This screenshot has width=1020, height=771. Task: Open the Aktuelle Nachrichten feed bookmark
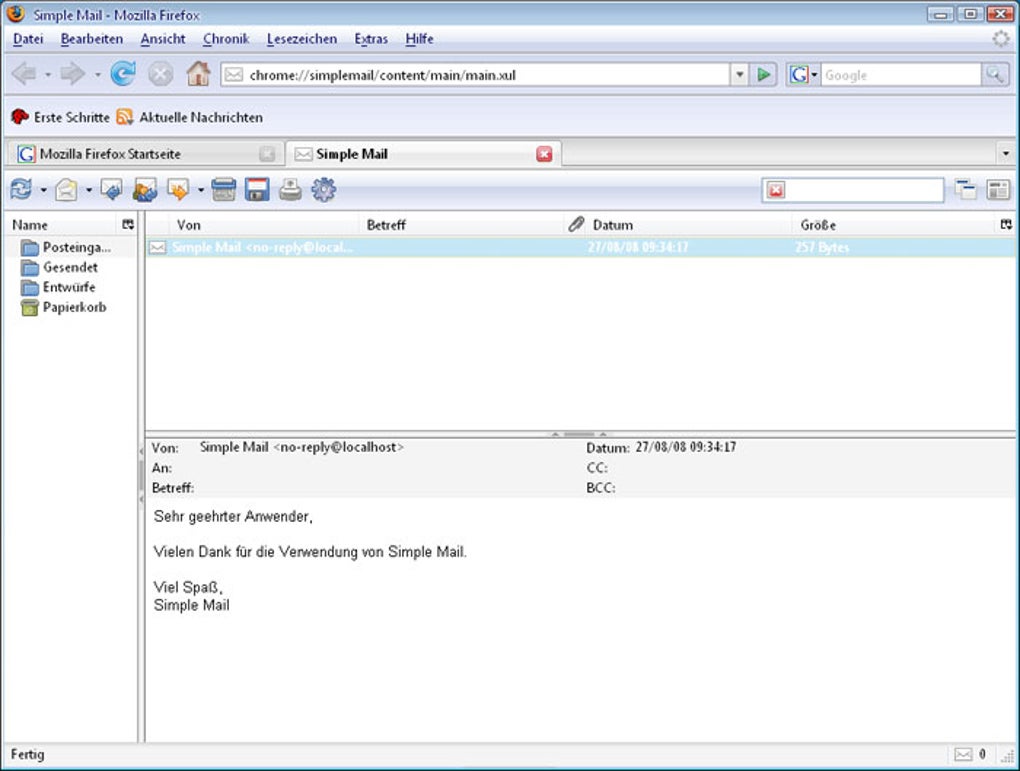coord(189,117)
